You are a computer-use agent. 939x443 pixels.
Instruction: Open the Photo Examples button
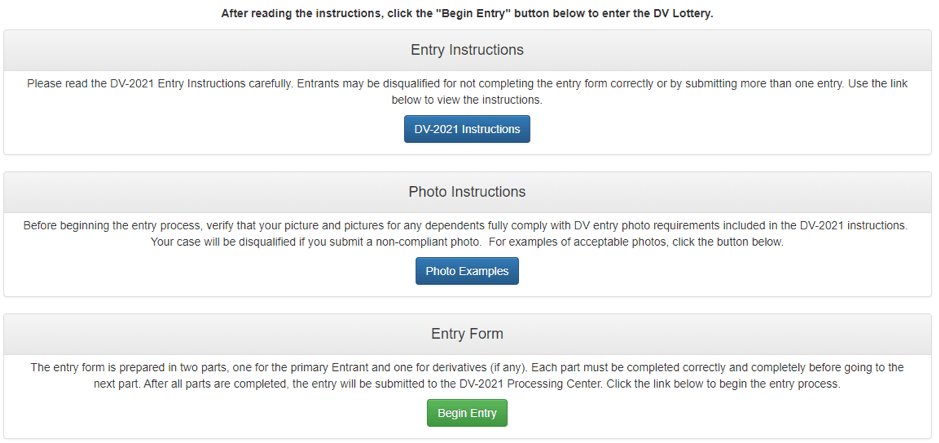467,271
